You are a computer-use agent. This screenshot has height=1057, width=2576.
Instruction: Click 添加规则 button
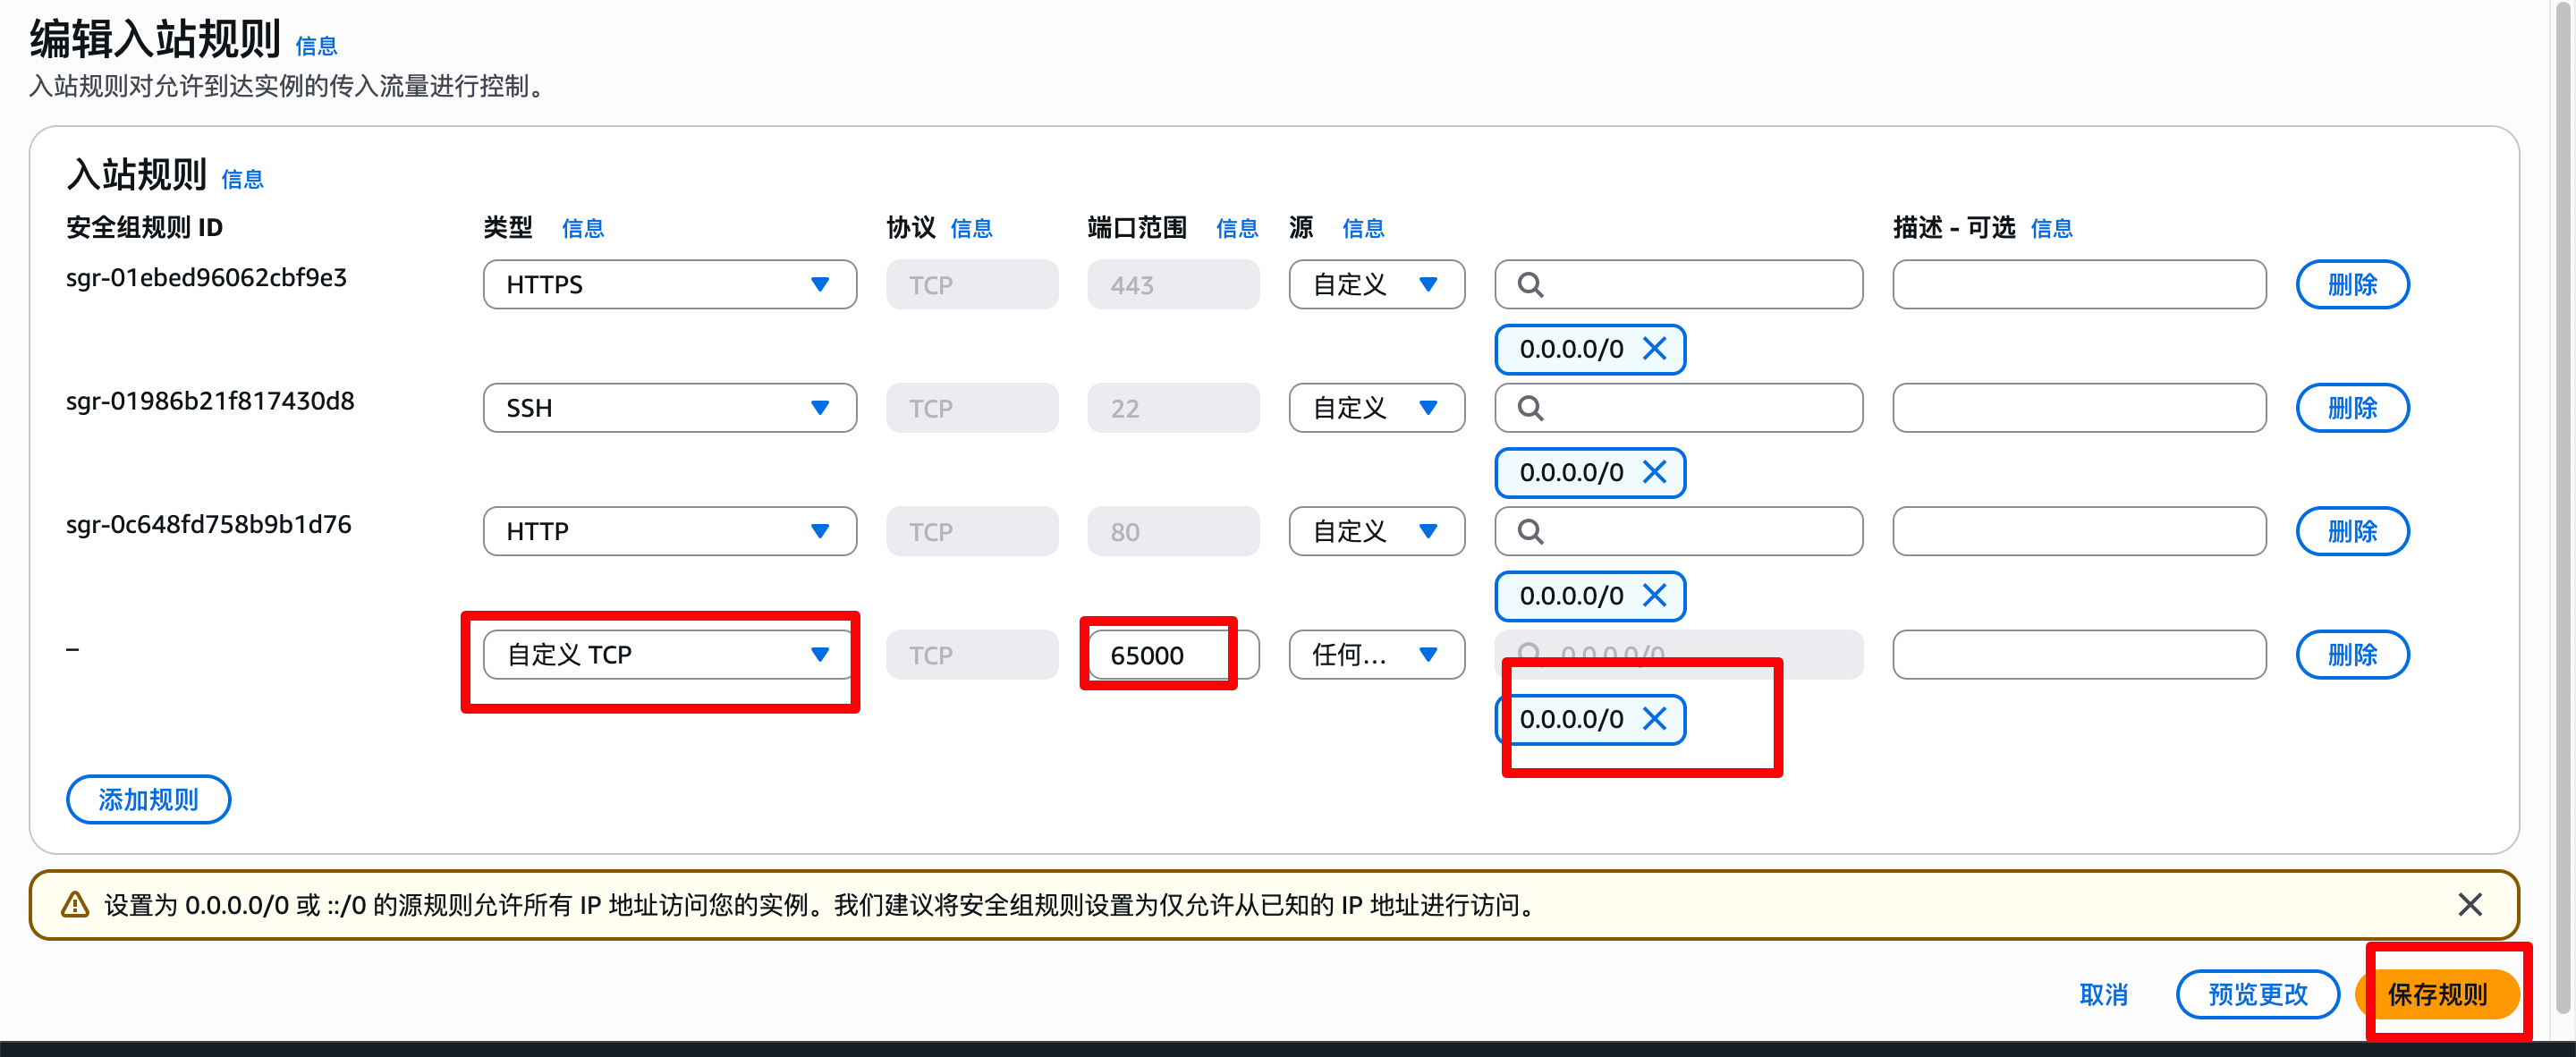click(148, 800)
